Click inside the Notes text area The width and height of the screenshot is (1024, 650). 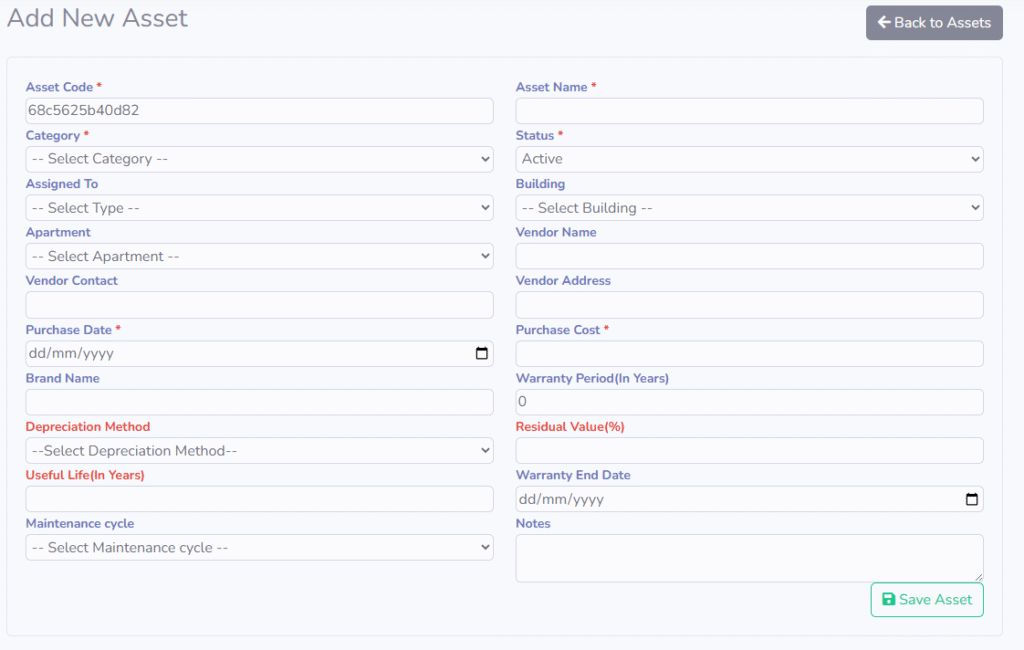click(x=749, y=558)
